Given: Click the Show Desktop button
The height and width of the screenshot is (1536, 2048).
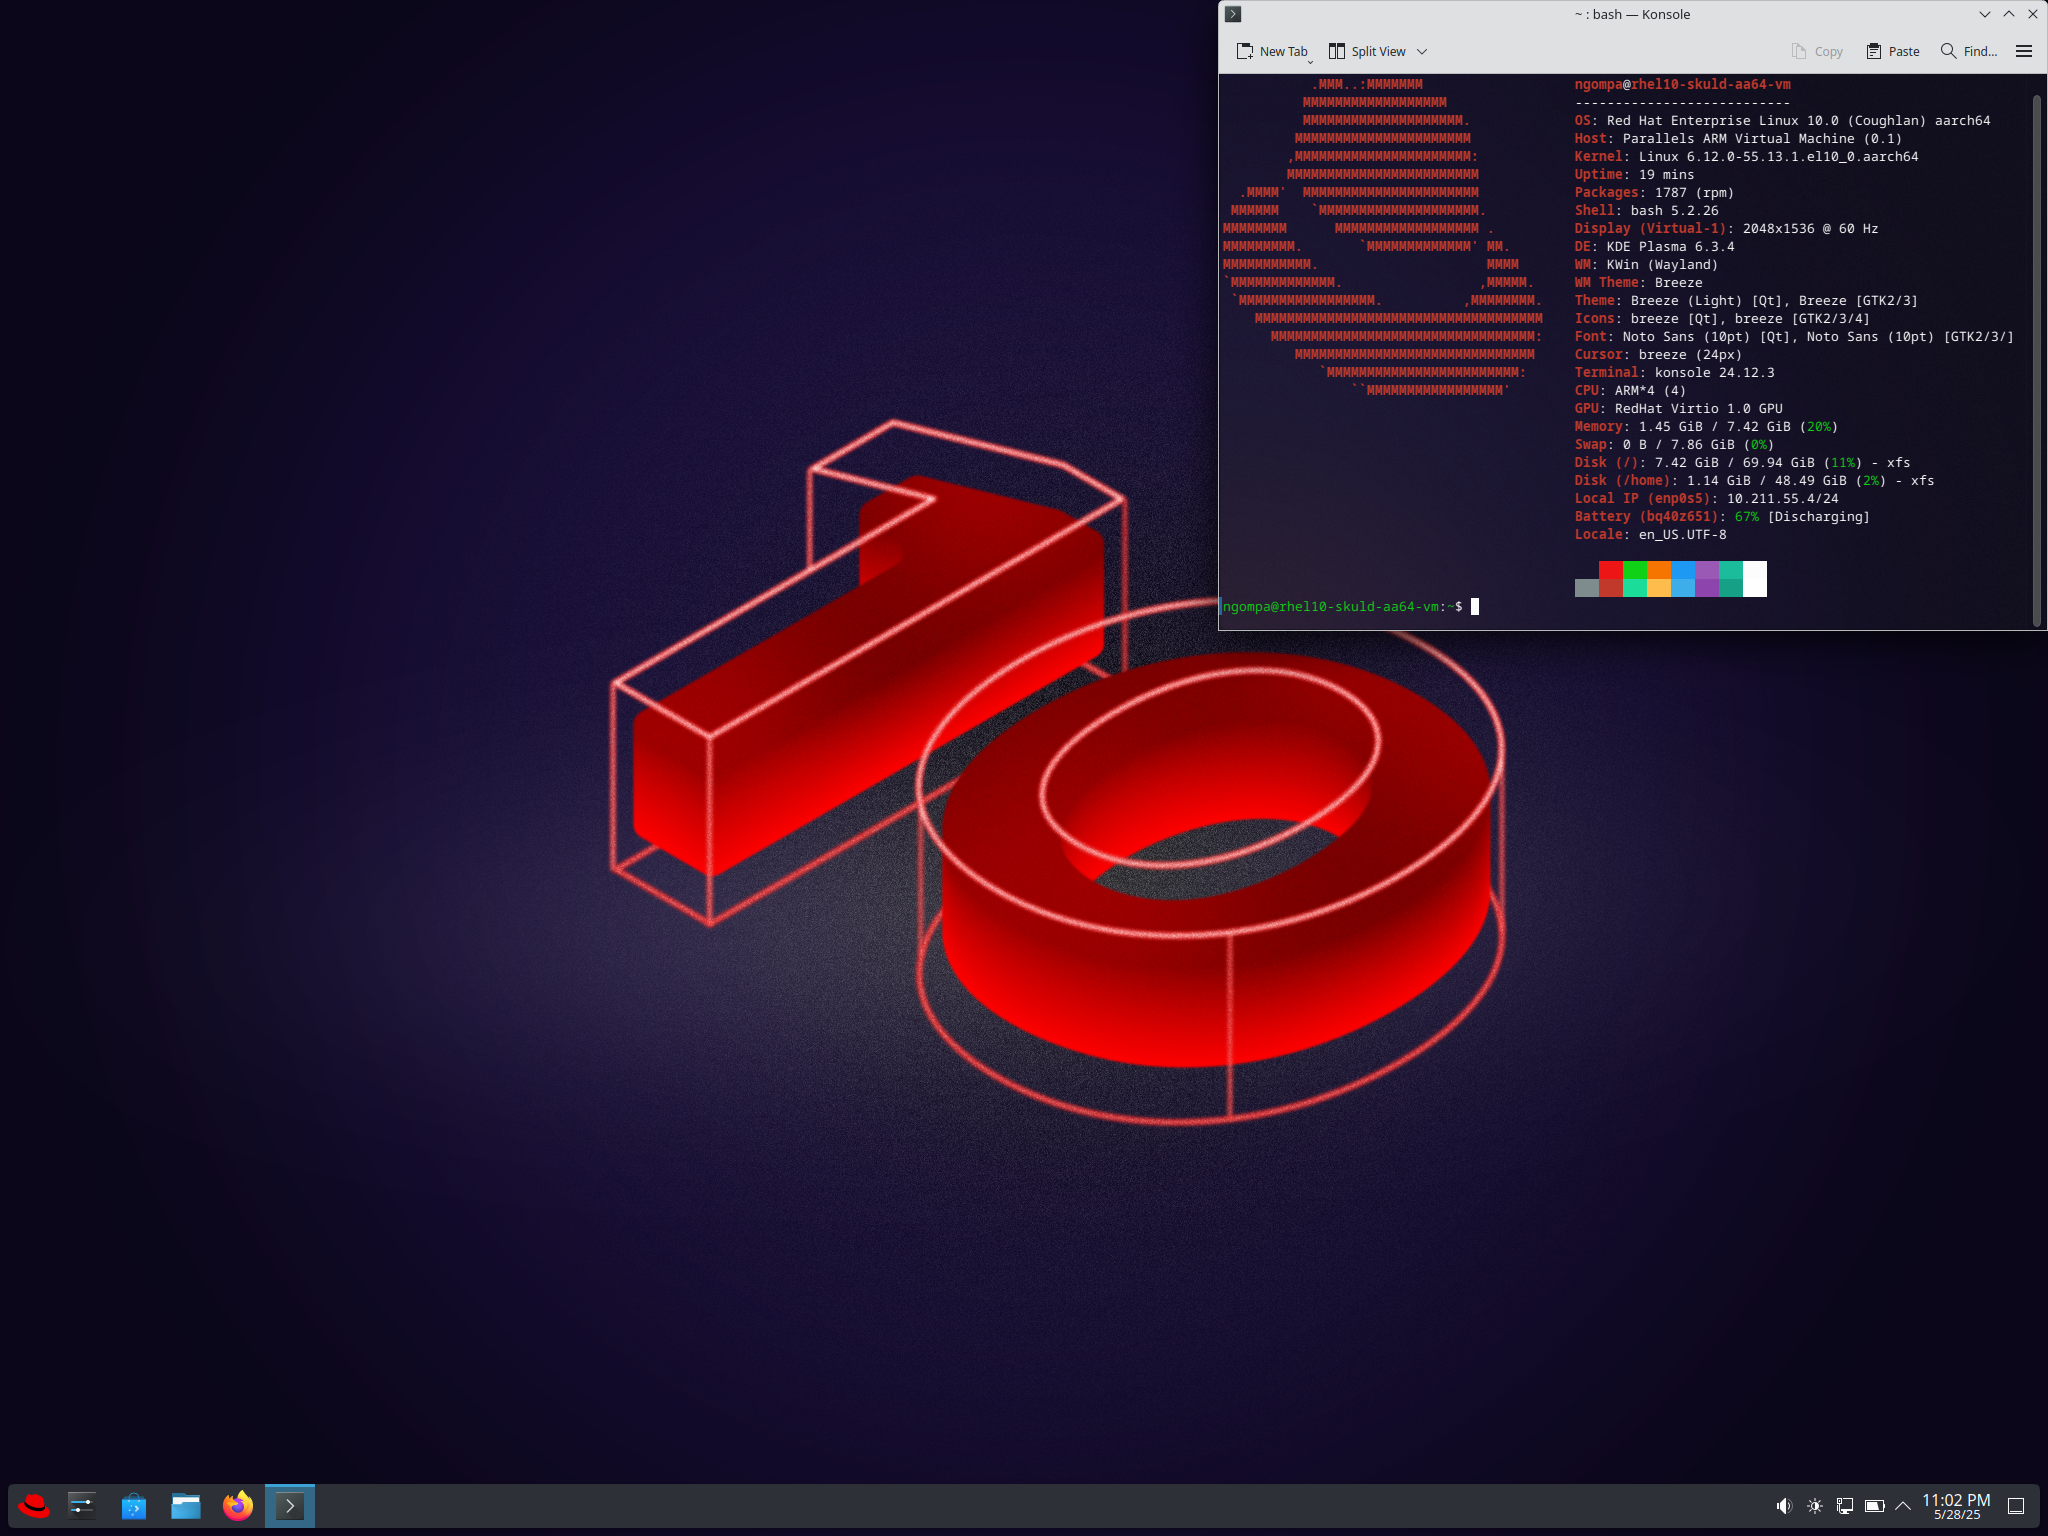Looking at the screenshot, I should coord(2017,1506).
